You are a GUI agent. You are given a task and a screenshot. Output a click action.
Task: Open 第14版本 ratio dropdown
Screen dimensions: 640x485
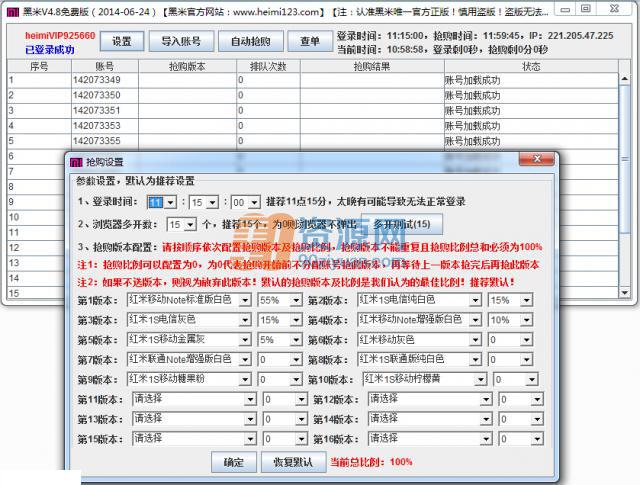521,419
